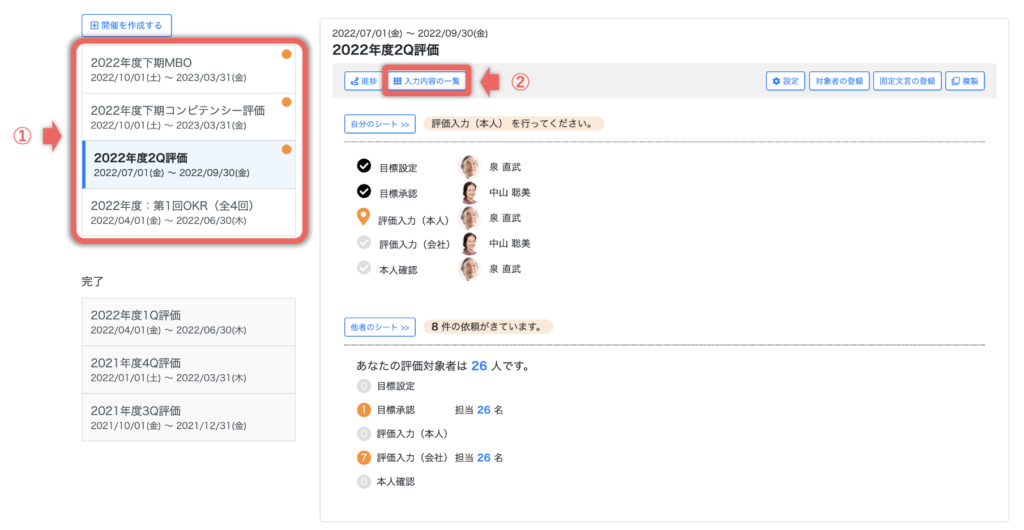This screenshot has width=1024, height=530.
Task: Select 2022年度下期MBO in the list
Action: pyautogui.click(x=187, y=68)
